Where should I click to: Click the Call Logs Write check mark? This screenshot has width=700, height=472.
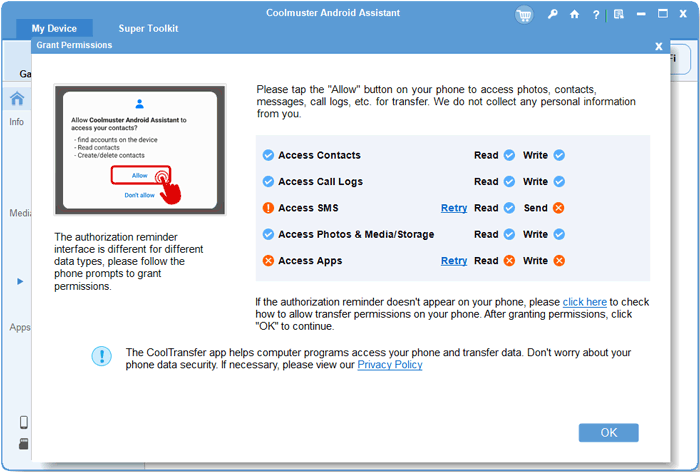coord(559,182)
